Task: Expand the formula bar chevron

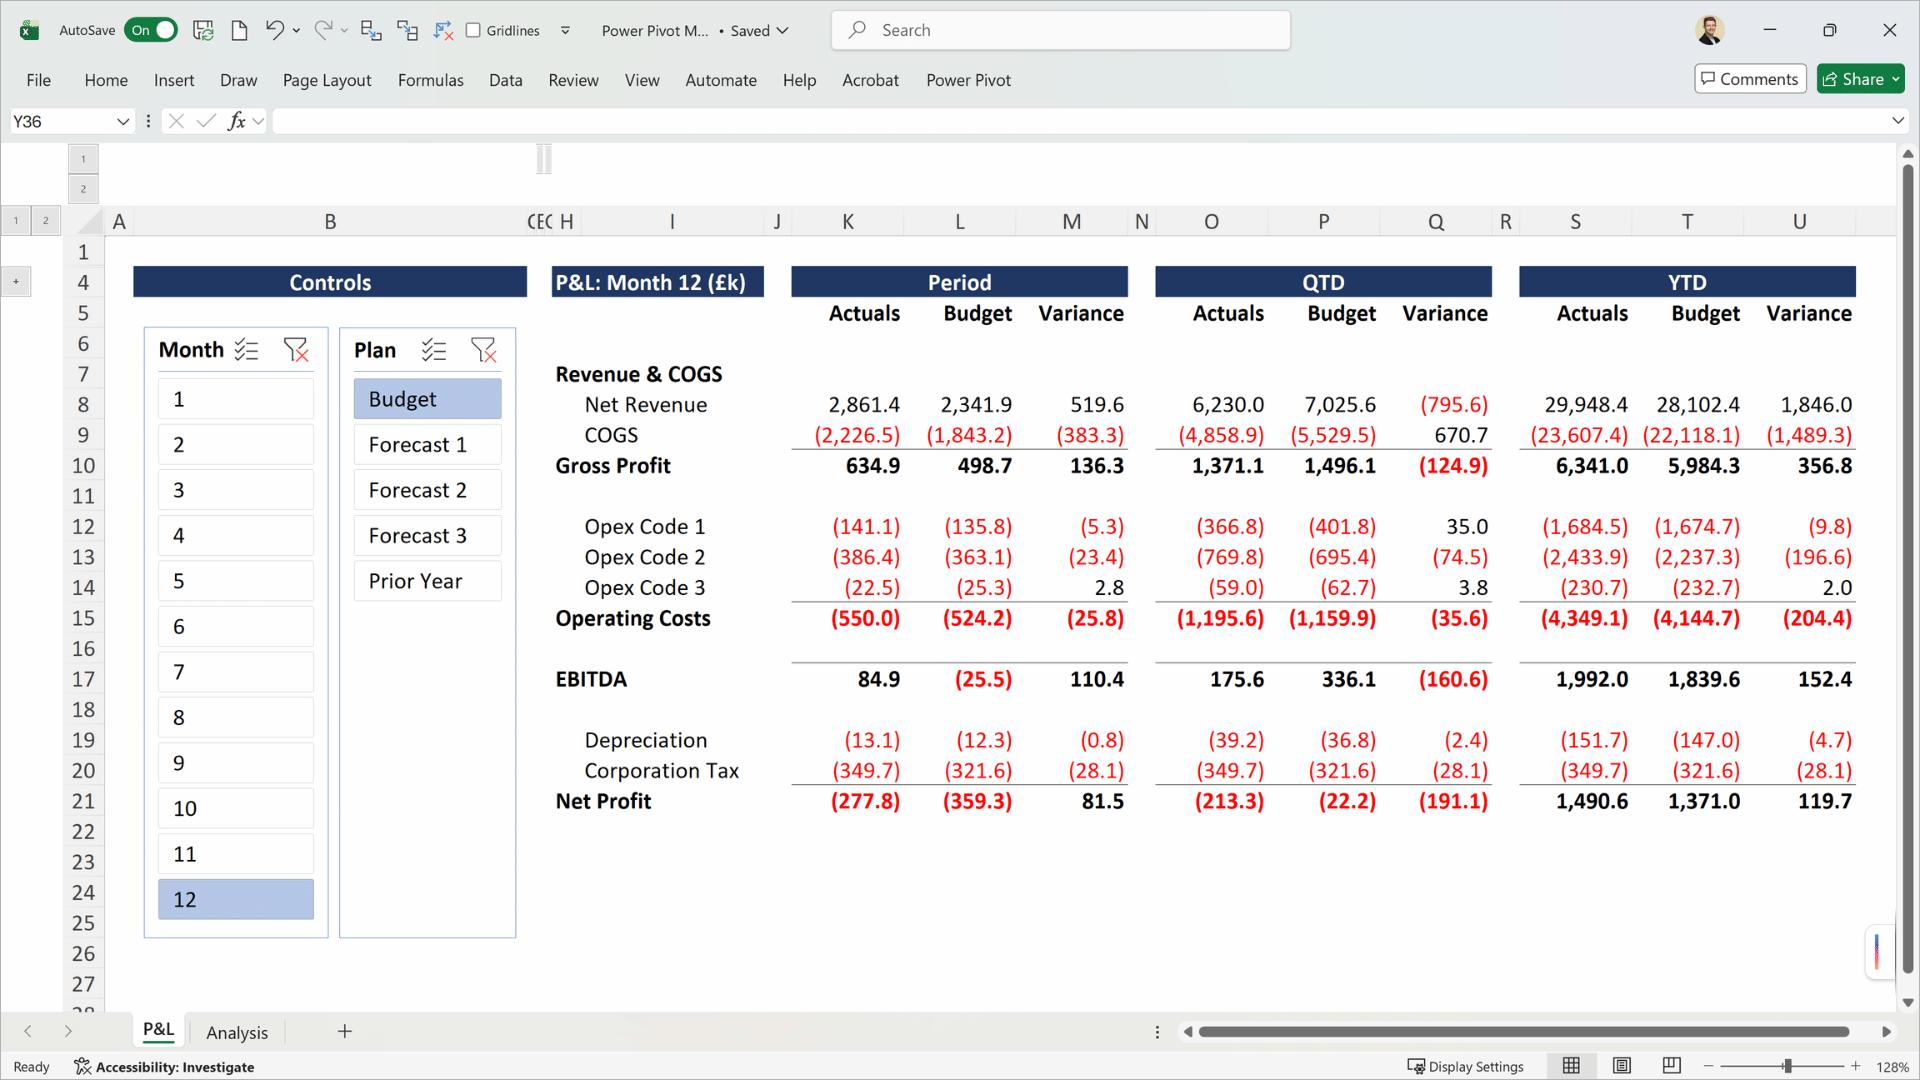Action: point(1897,121)
